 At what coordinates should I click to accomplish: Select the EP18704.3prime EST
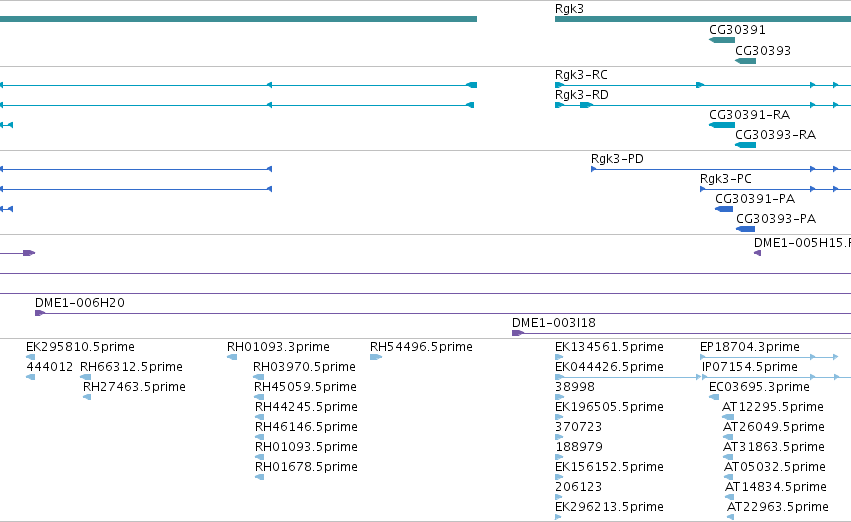(x=769, y=357)
